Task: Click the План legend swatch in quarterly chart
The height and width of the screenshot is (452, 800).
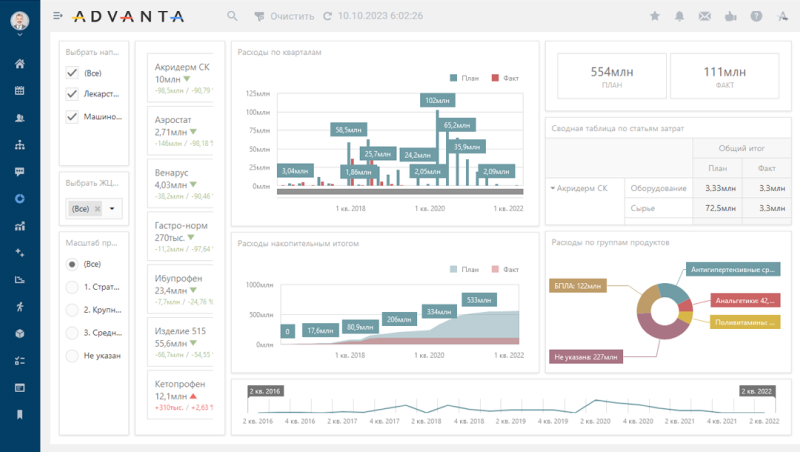Action: (454, 76)
